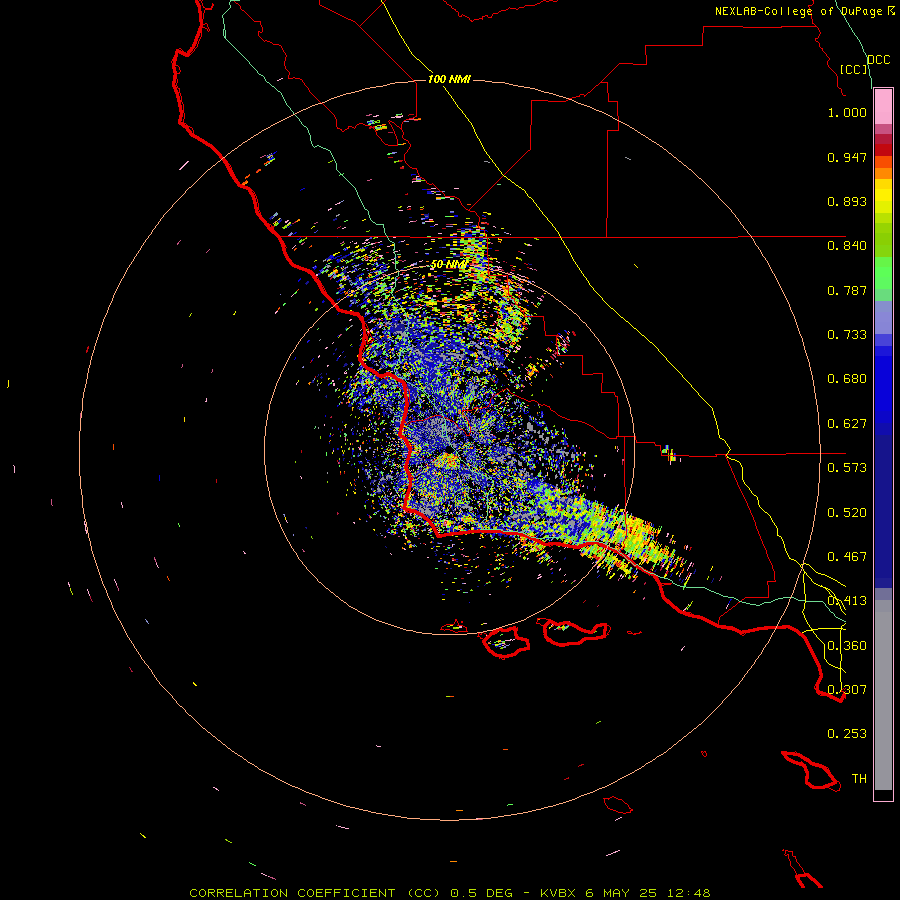Click the CORRELATION COEFFICIENT (CC) caption text
The width and height of the screenshot is (900, 900).
coord(315,893)
